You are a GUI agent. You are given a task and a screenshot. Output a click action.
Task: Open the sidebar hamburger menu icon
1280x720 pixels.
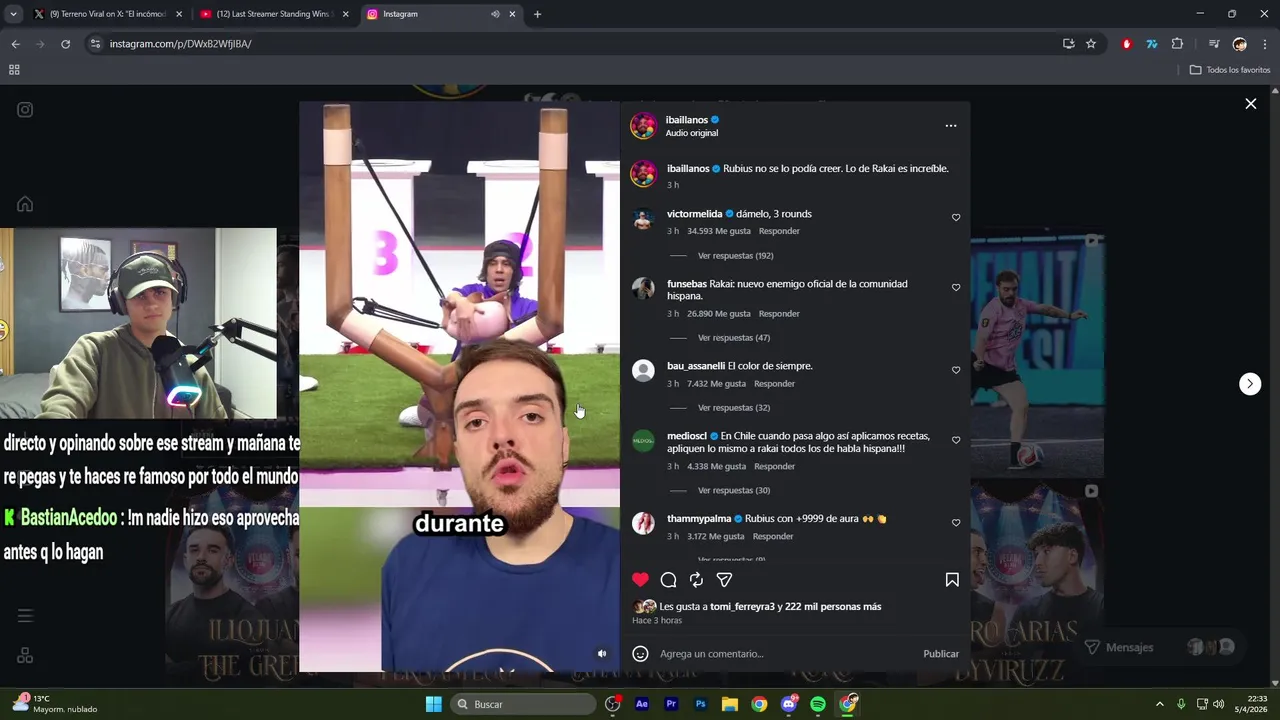pos(25,616)
